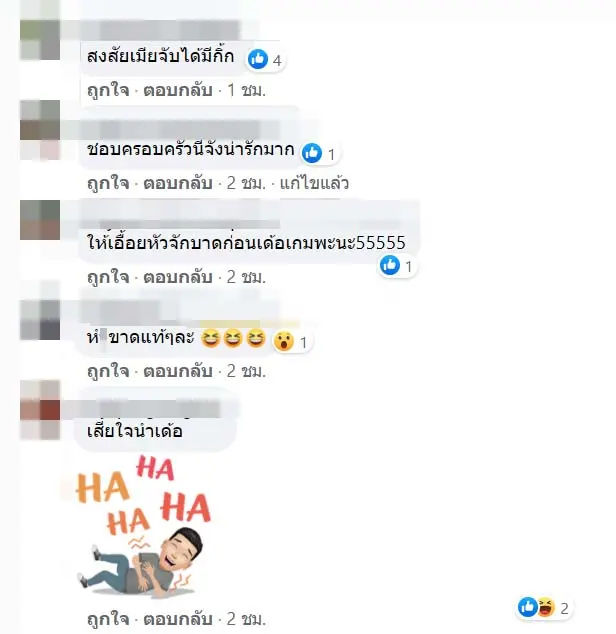Like the สงสัยเมียจับได้มีกิ๊ก comment via ถูกใจ

tap(108, 90)
